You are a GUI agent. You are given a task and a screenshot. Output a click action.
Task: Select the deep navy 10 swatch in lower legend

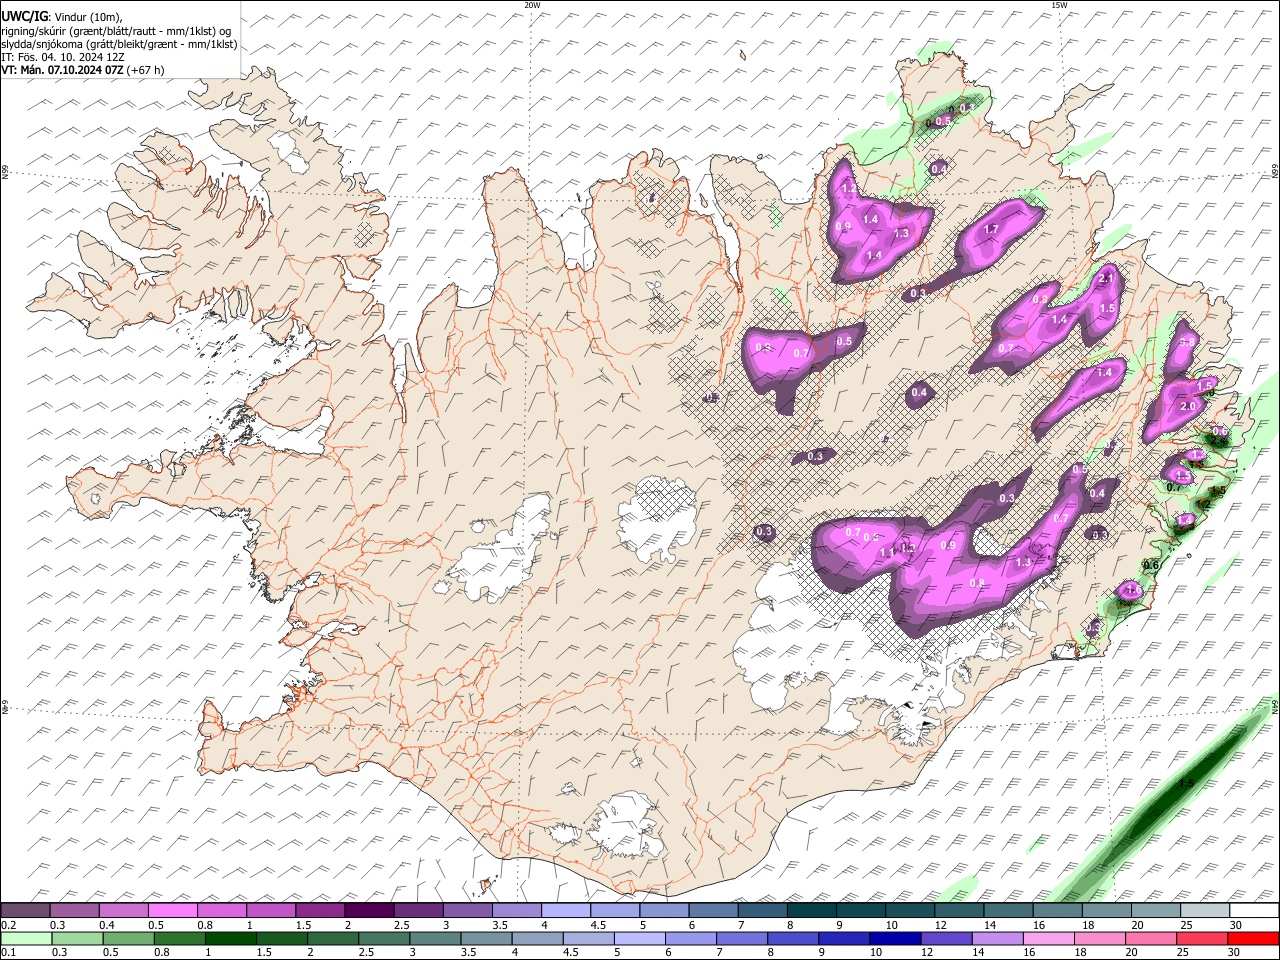(895, 938)
